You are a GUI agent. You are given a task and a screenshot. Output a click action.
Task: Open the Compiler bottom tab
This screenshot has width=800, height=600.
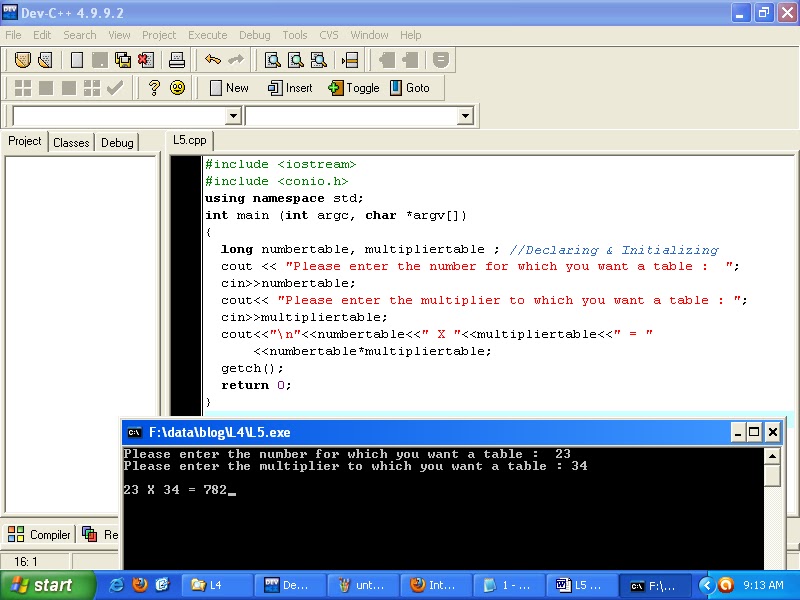point(39,535)
